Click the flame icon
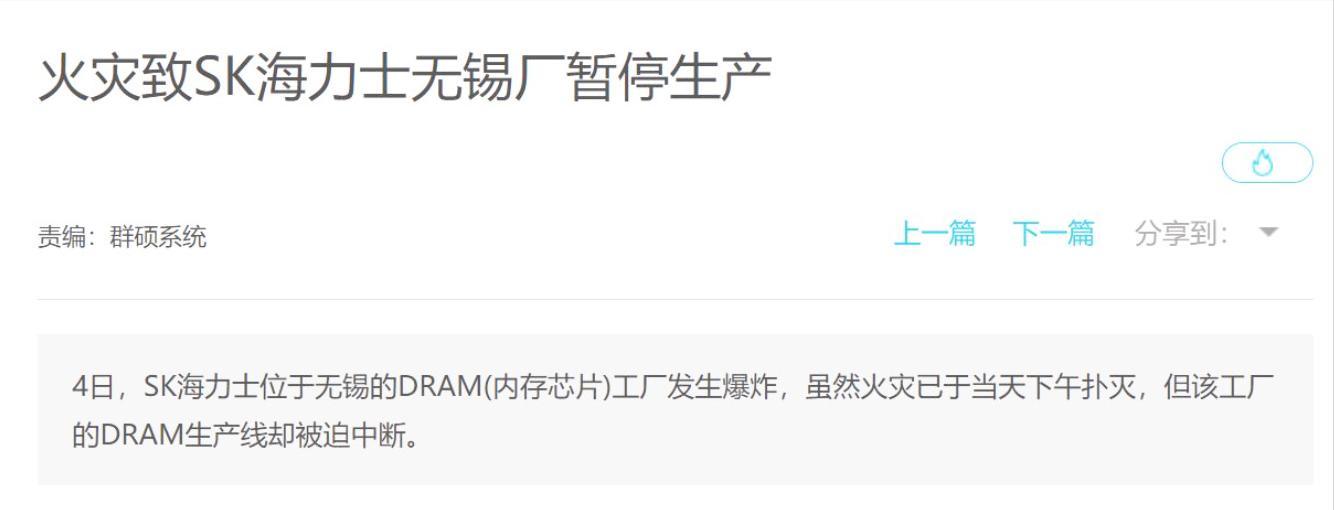Viewport: 1334px width, 510px height. coord(1266,163)
